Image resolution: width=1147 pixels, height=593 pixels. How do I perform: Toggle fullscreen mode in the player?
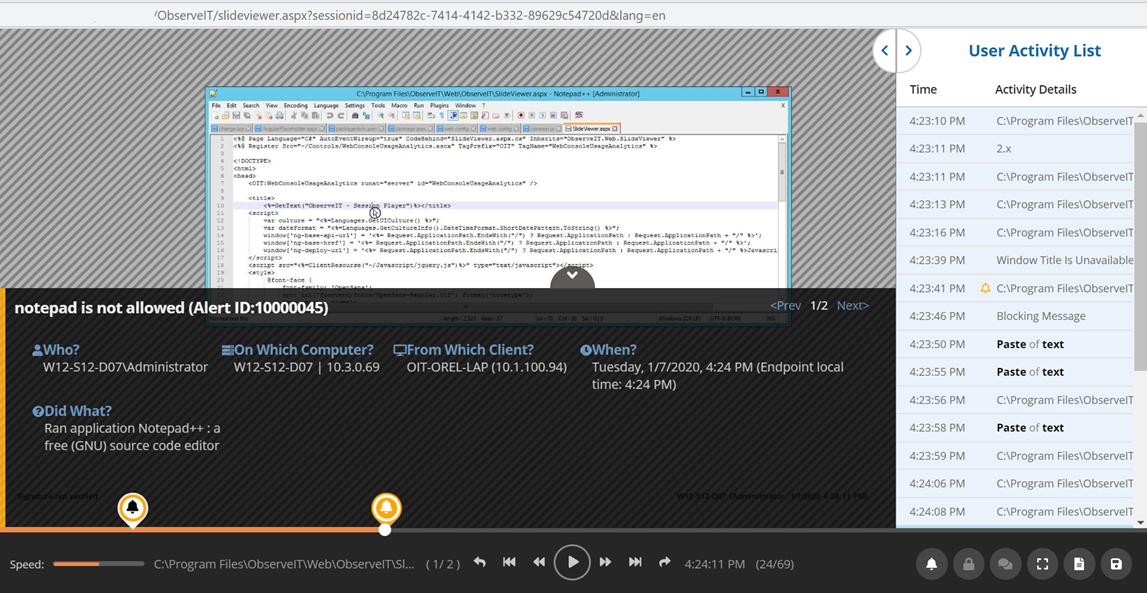[x=1042, y=564]
